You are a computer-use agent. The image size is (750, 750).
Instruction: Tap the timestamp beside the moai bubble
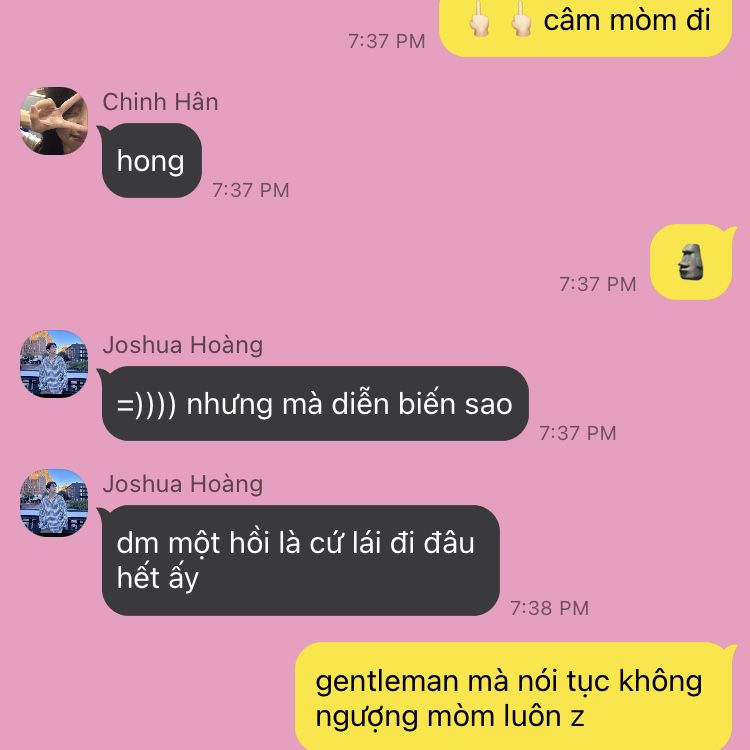[598, 284]
